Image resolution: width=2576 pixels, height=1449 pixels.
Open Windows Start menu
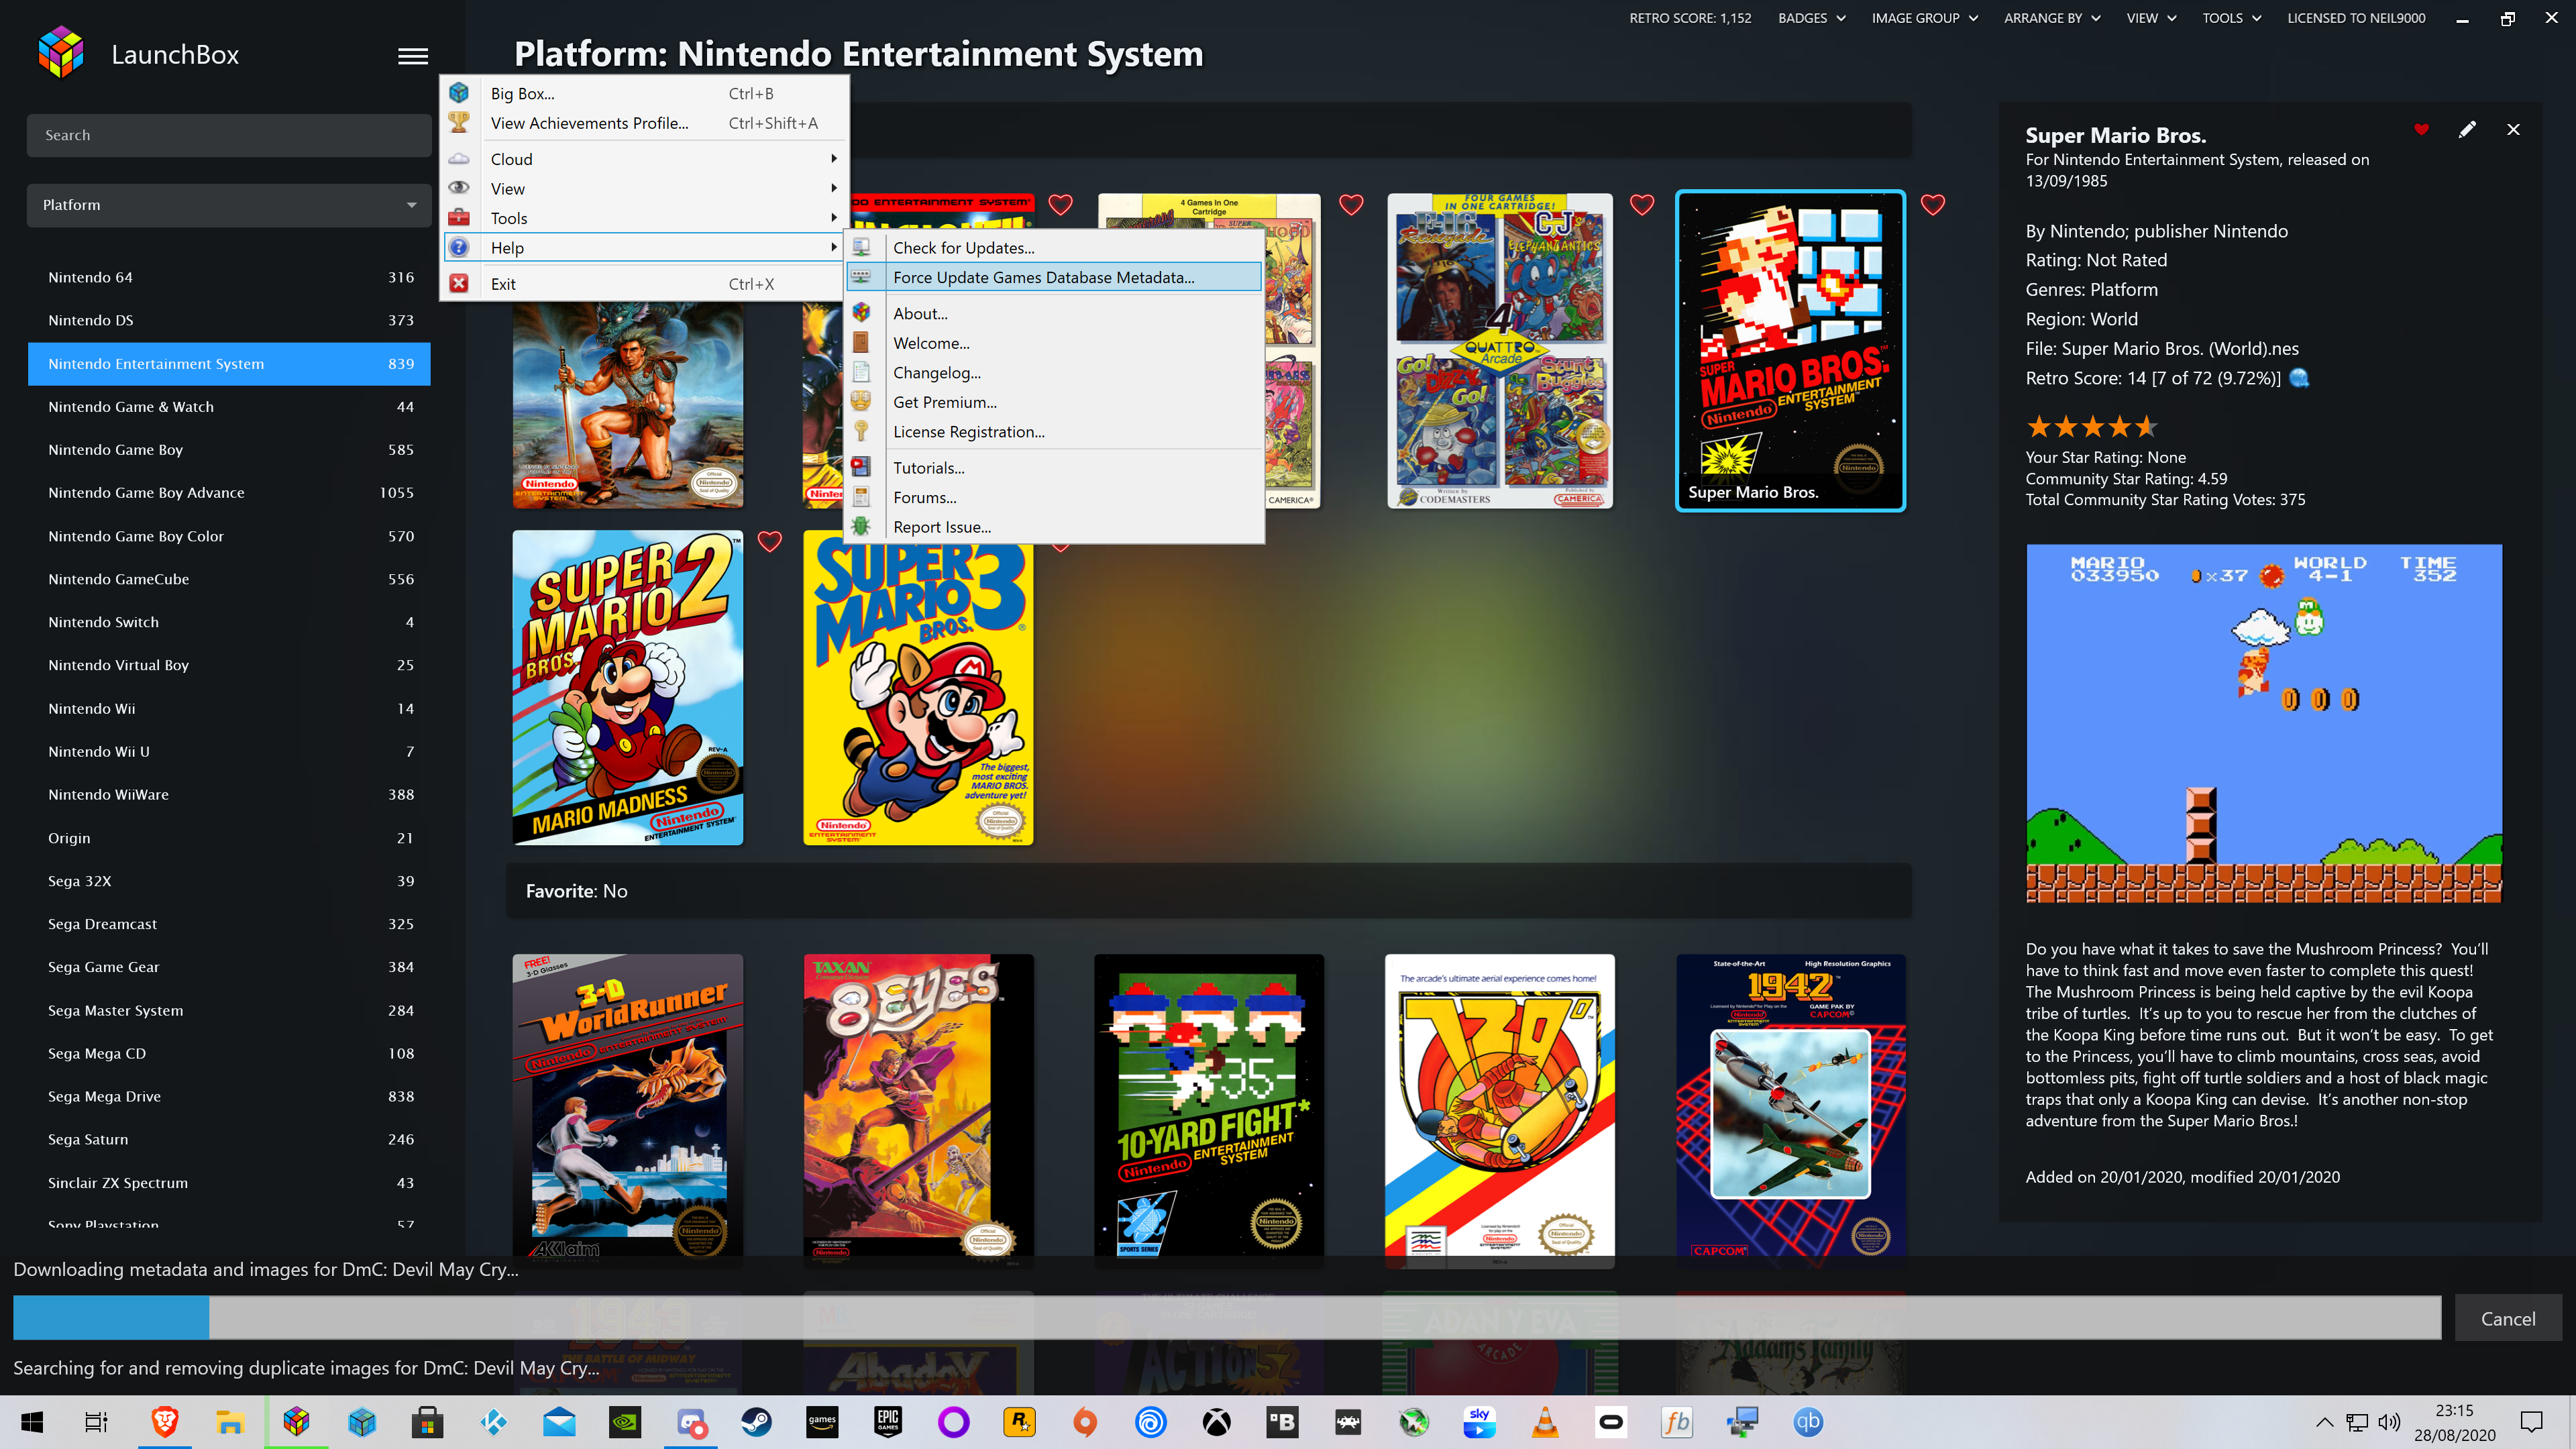coord(32,1422)
